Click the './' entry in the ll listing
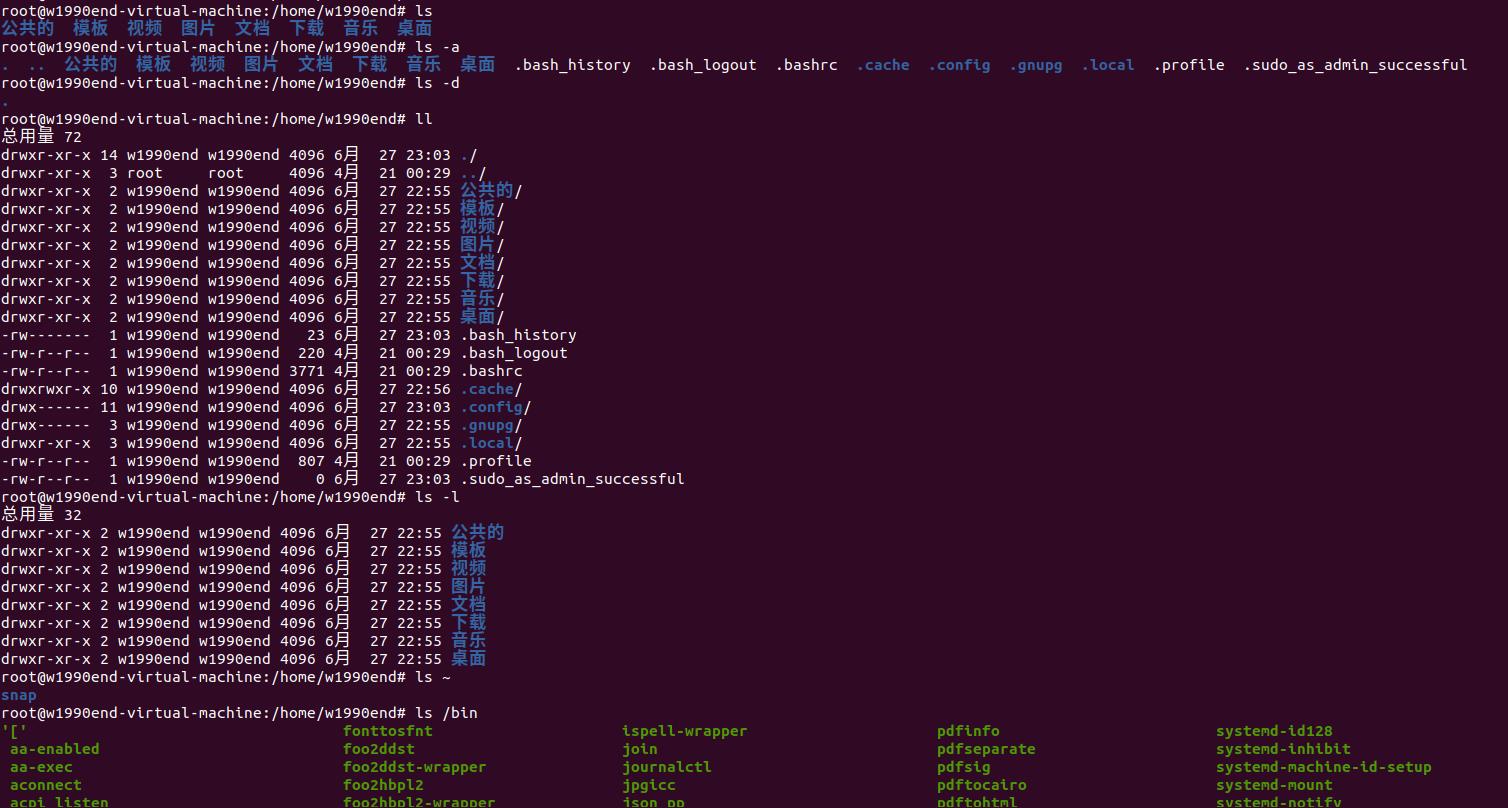This screenshot has width=1508, height=808. pyautogui.click(x=469, y=155)
